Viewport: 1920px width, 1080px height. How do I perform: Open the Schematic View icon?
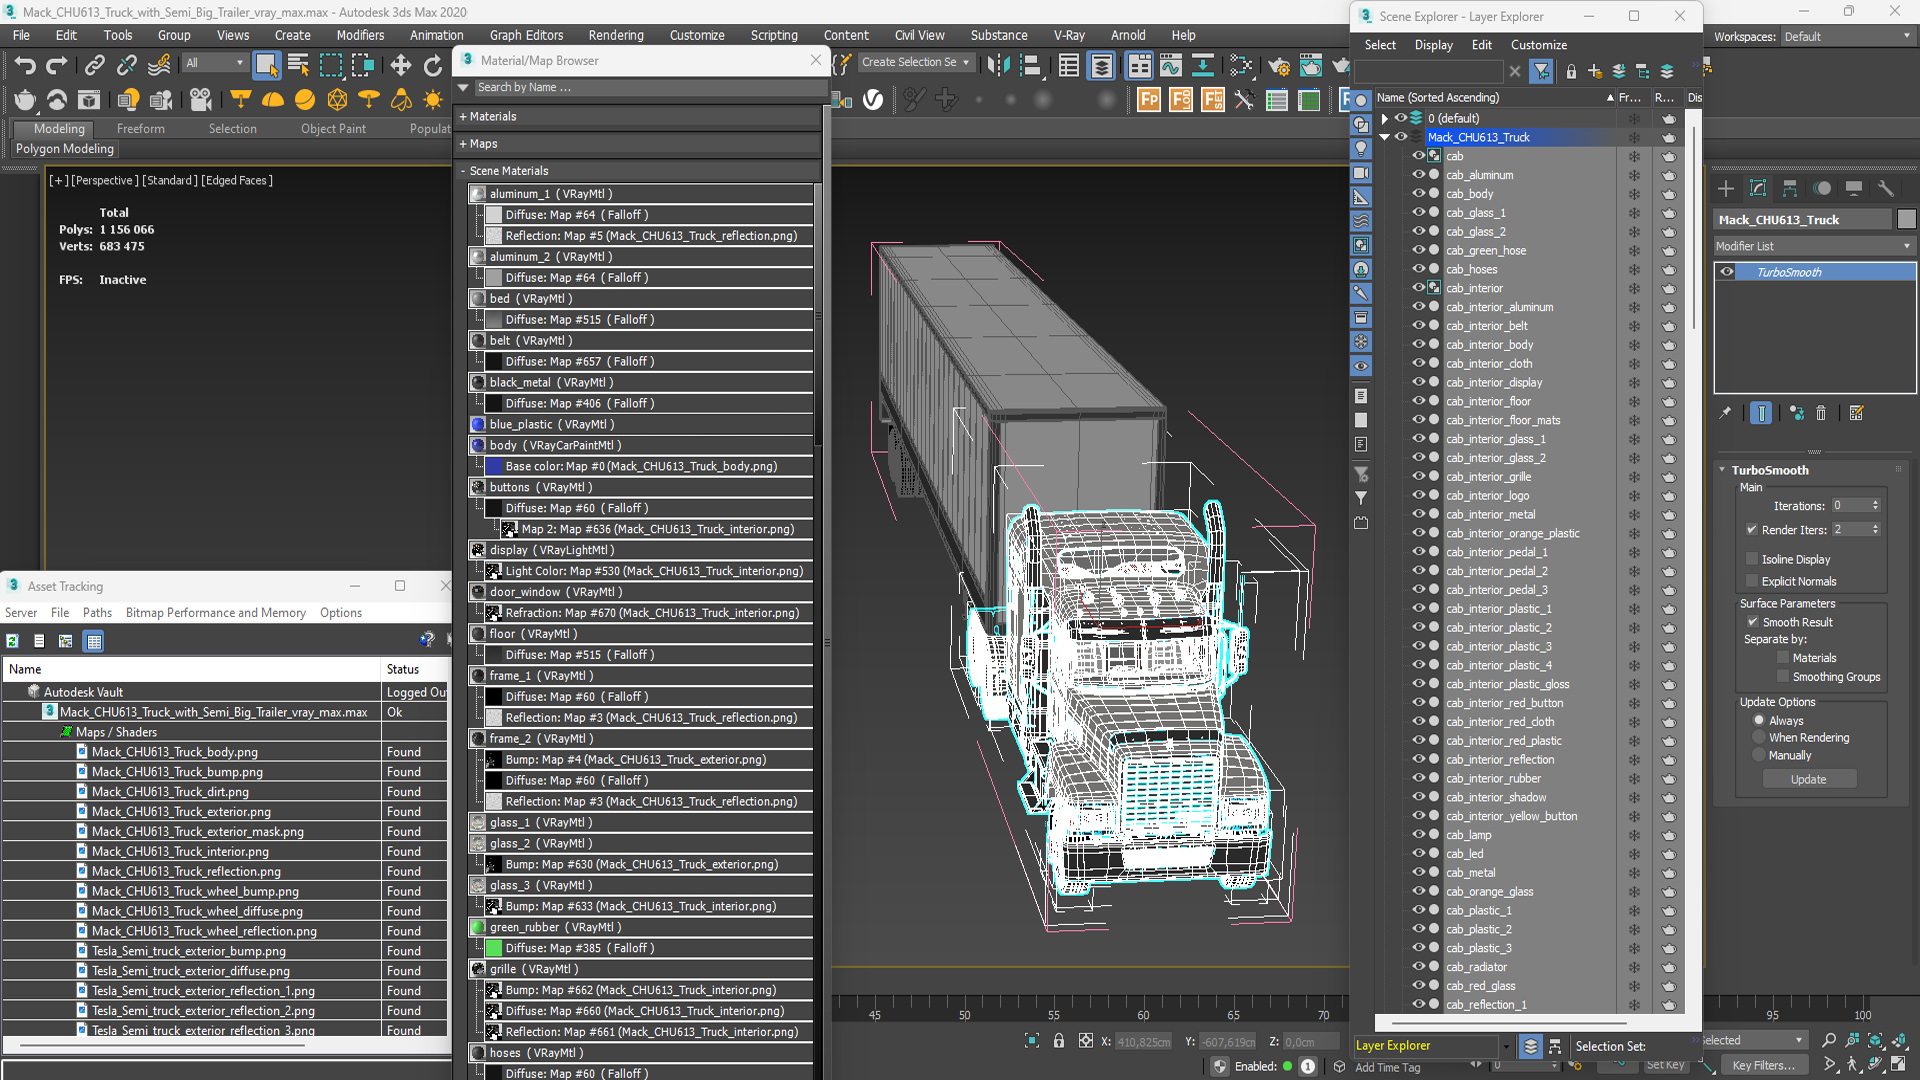pos(1203,66)
